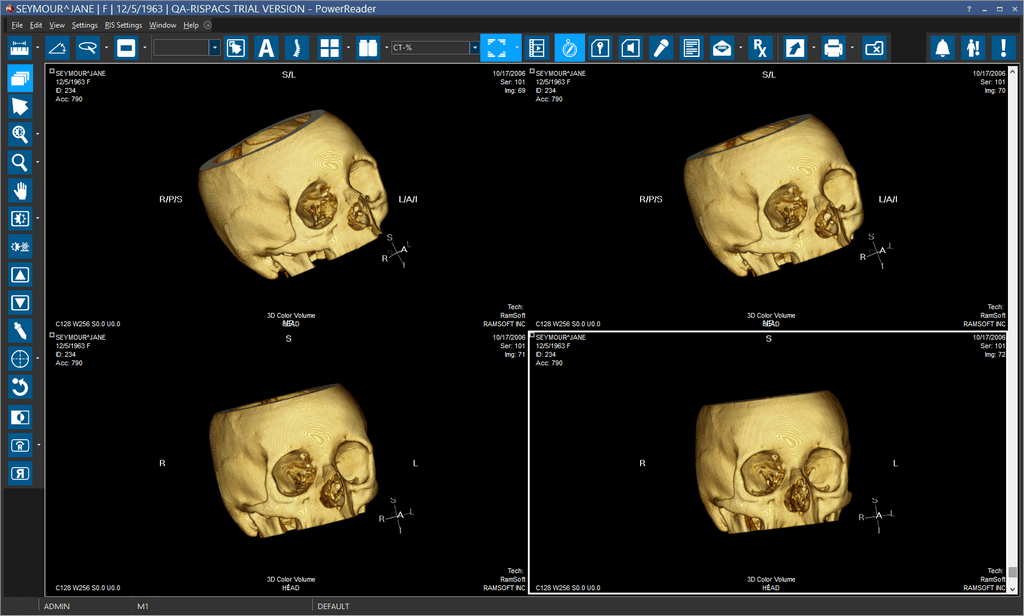
Task: Expand the printer options dropdown arrow
Action: pyautogui.click(x=851, y=47)
